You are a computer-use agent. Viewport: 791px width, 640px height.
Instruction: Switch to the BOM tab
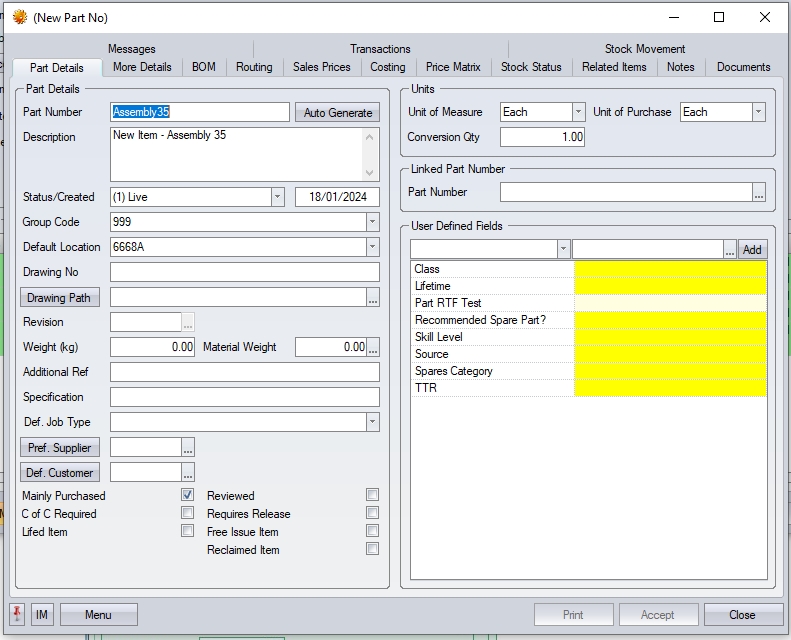pos(203,67)
